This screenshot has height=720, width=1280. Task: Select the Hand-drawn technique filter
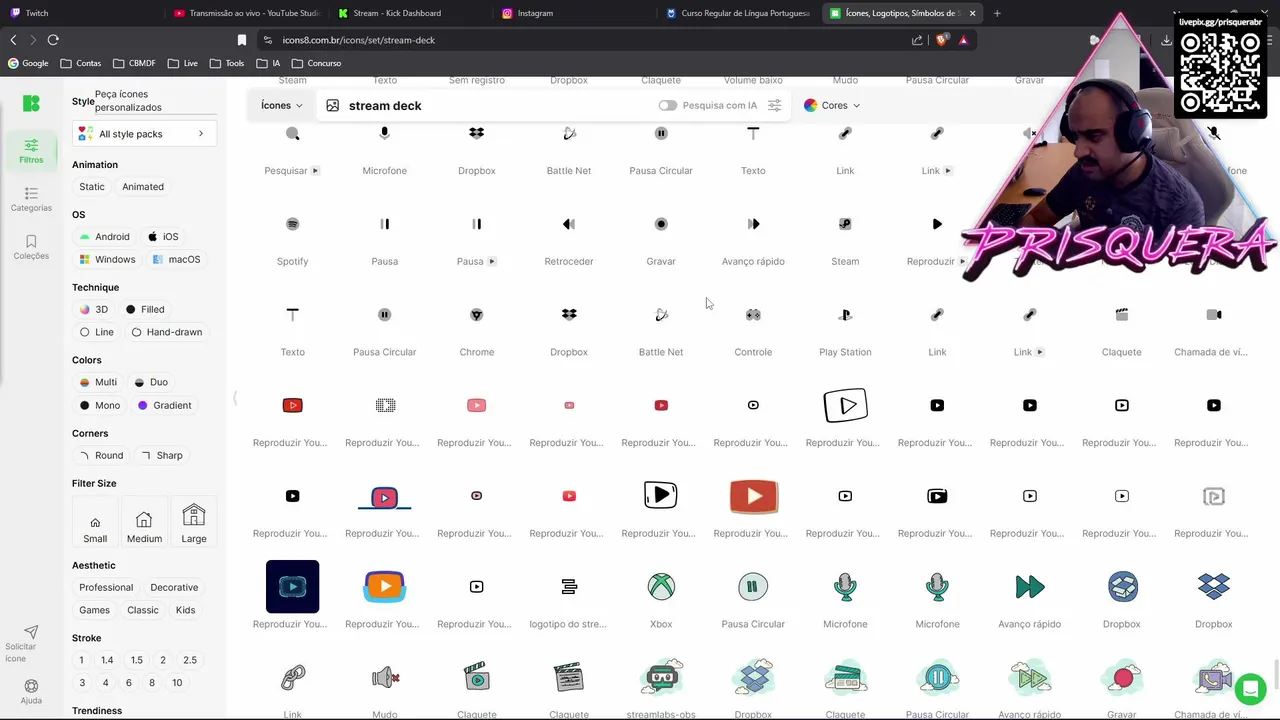[167, 332]
